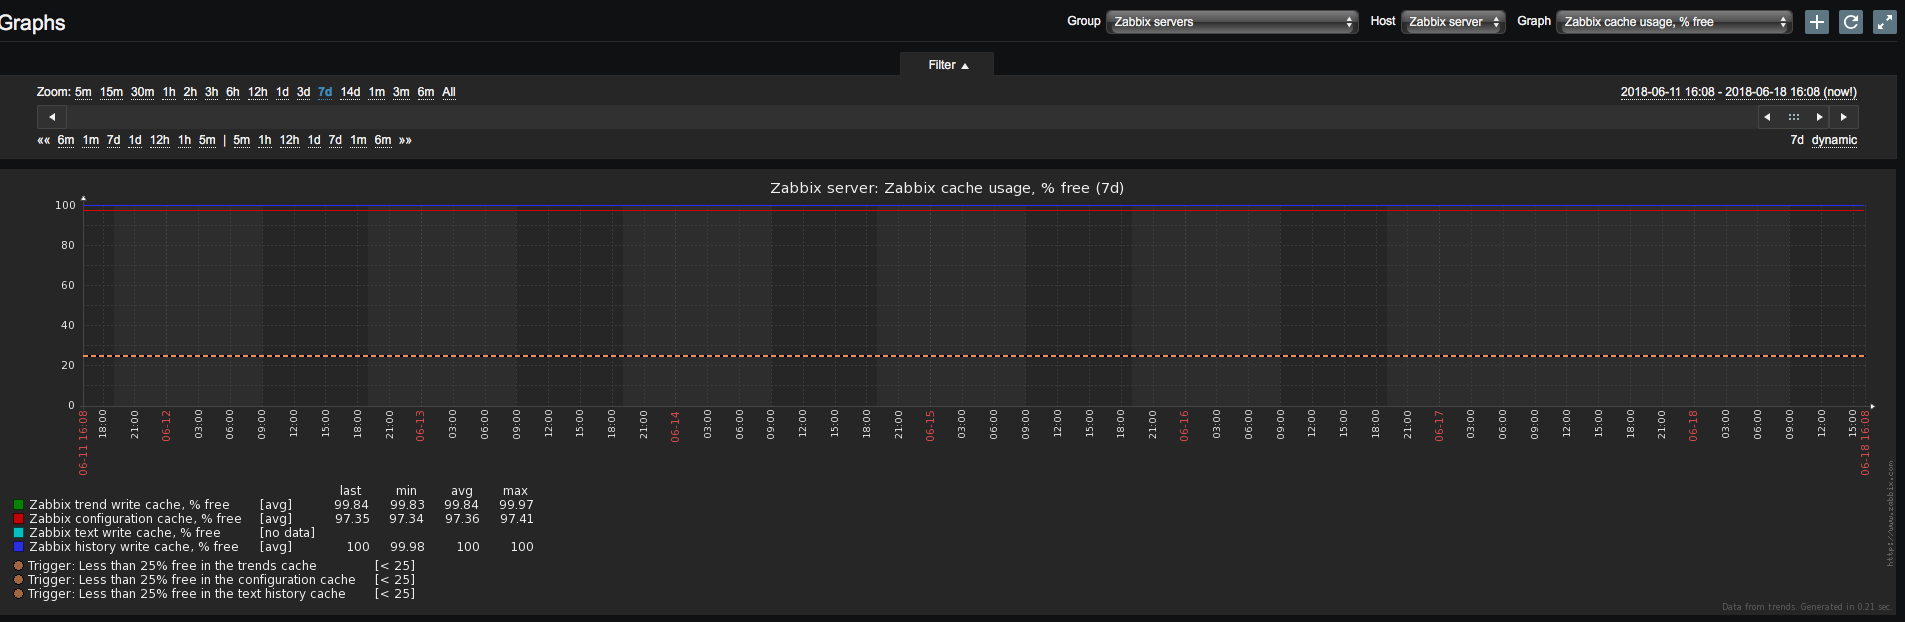Image resolution: width=1905 pixels, height=622 pixels.
Task: Set zoom to All
Action: click(x=449, y=92)
